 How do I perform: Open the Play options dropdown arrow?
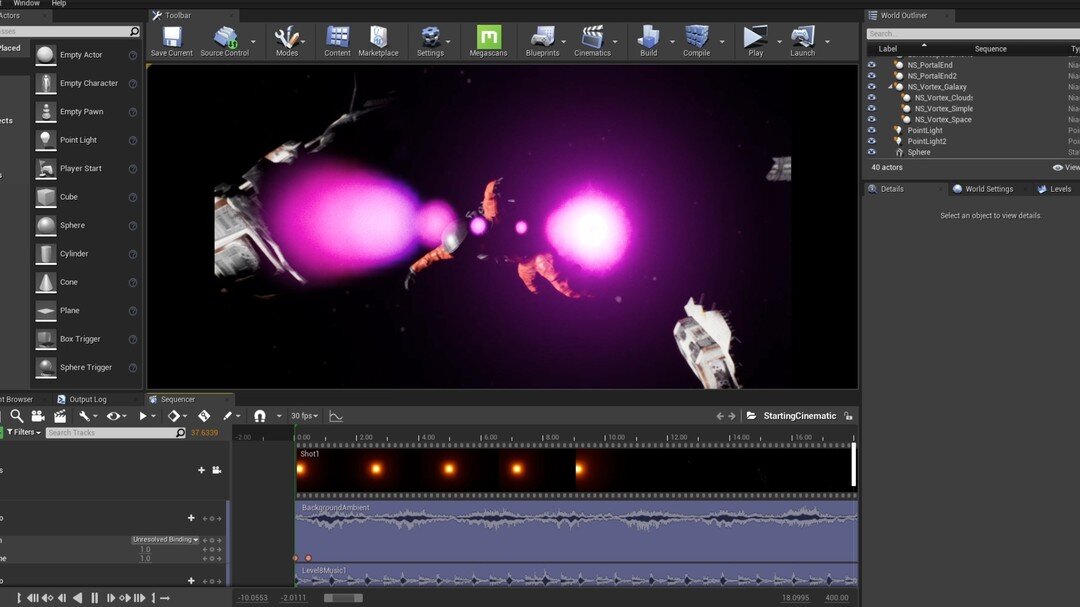click(x=779, y=42)
